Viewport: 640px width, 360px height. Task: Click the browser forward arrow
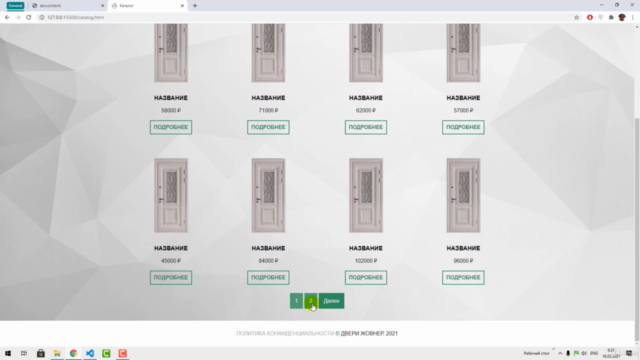point(18,17)
